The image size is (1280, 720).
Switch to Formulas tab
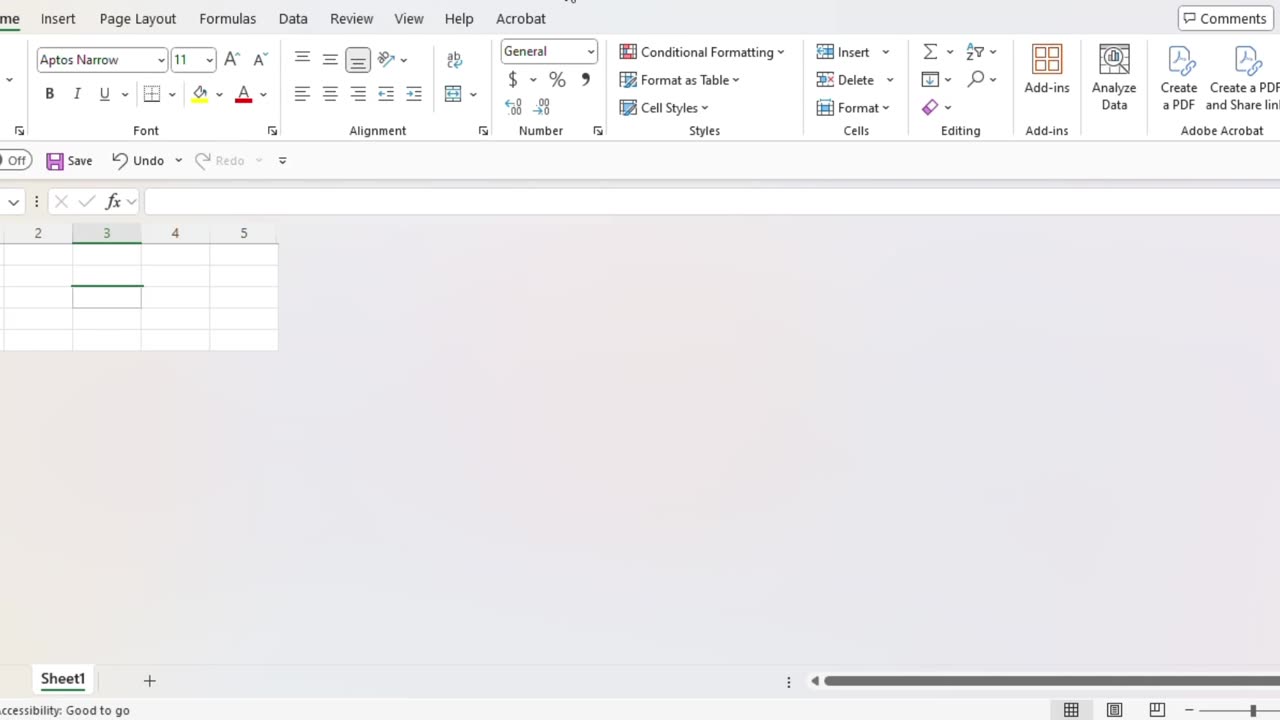pyautogui.click(x=228, y=19)
